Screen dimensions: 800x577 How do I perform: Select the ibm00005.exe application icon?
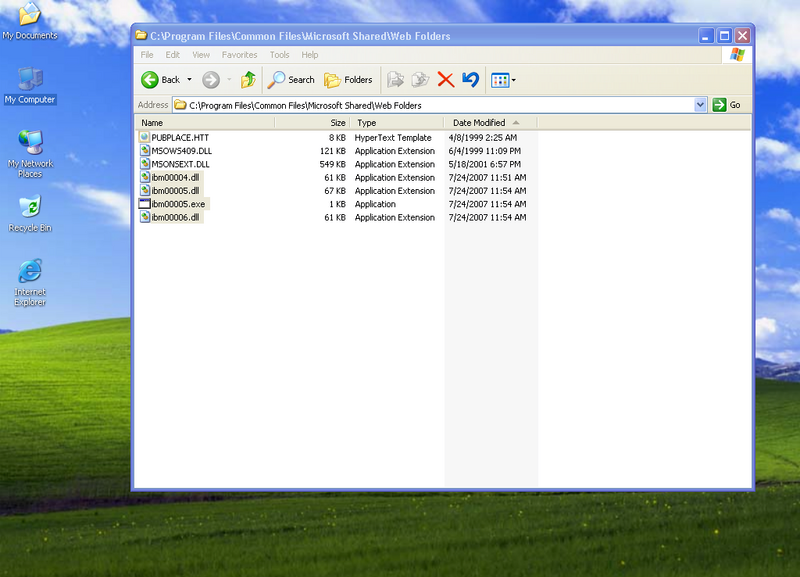(144, 204)
